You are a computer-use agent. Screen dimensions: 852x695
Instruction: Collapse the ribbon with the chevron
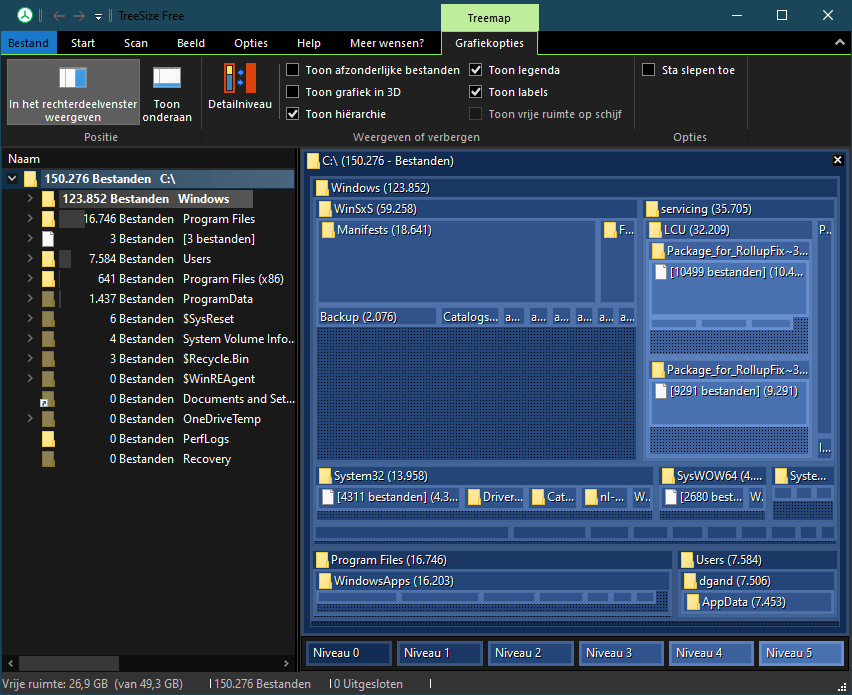pos(840,42)
